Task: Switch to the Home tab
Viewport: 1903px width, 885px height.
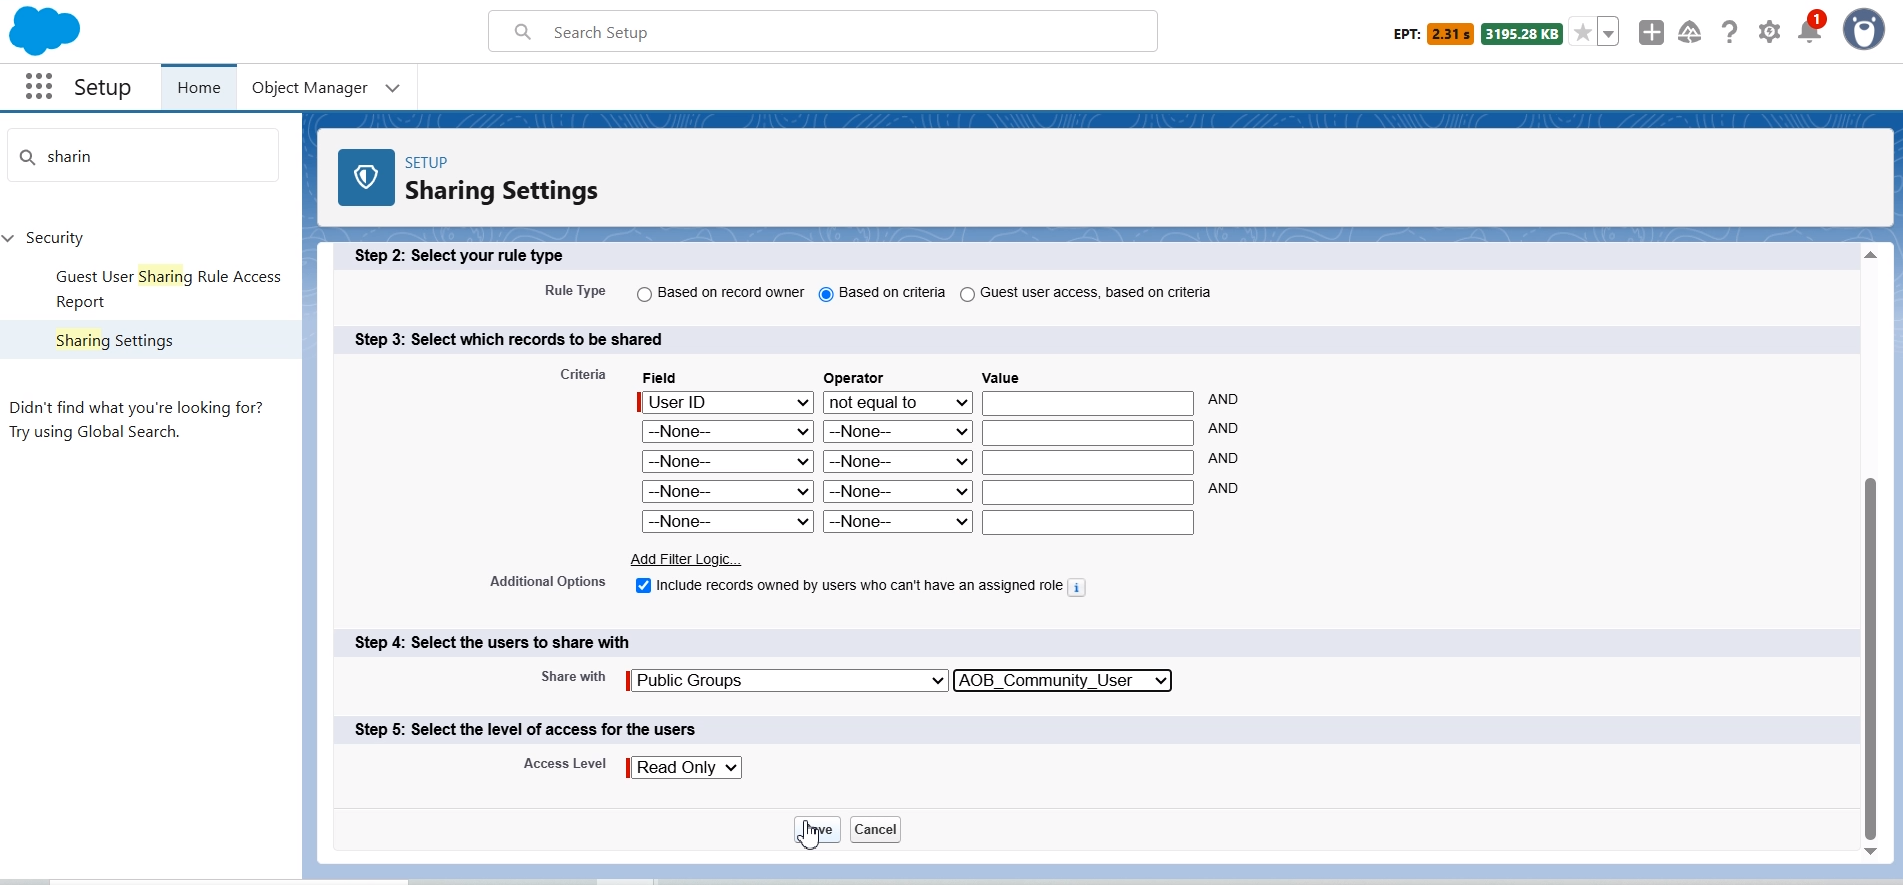Action: click(x=199, y=88)
